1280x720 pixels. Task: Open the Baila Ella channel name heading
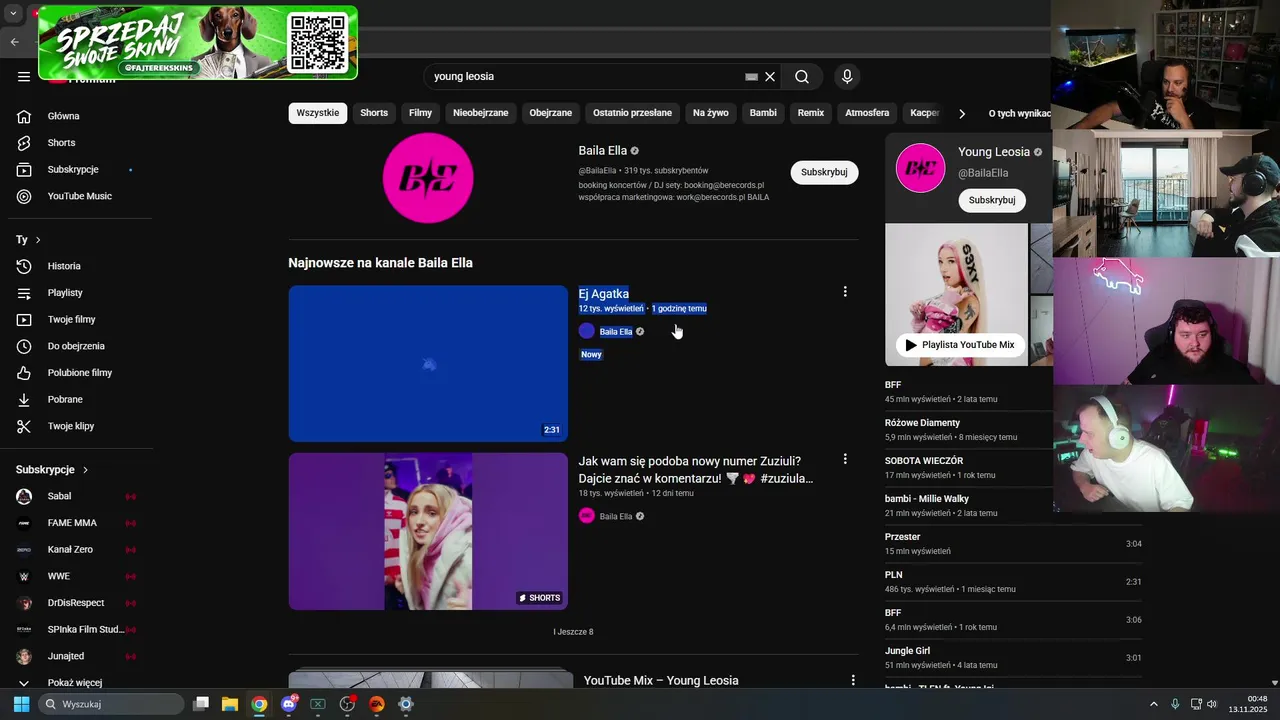coord(603,151)
